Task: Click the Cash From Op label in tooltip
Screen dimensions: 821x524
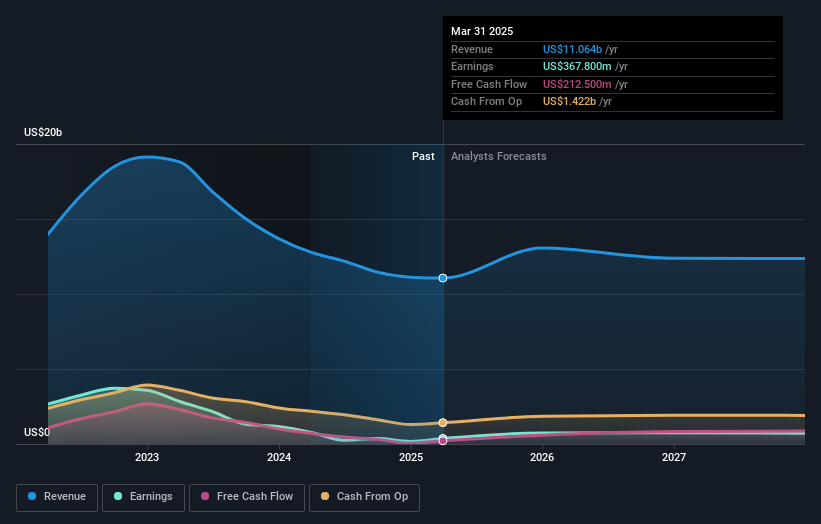Action: pyautogui.click(x=486, y=102)
